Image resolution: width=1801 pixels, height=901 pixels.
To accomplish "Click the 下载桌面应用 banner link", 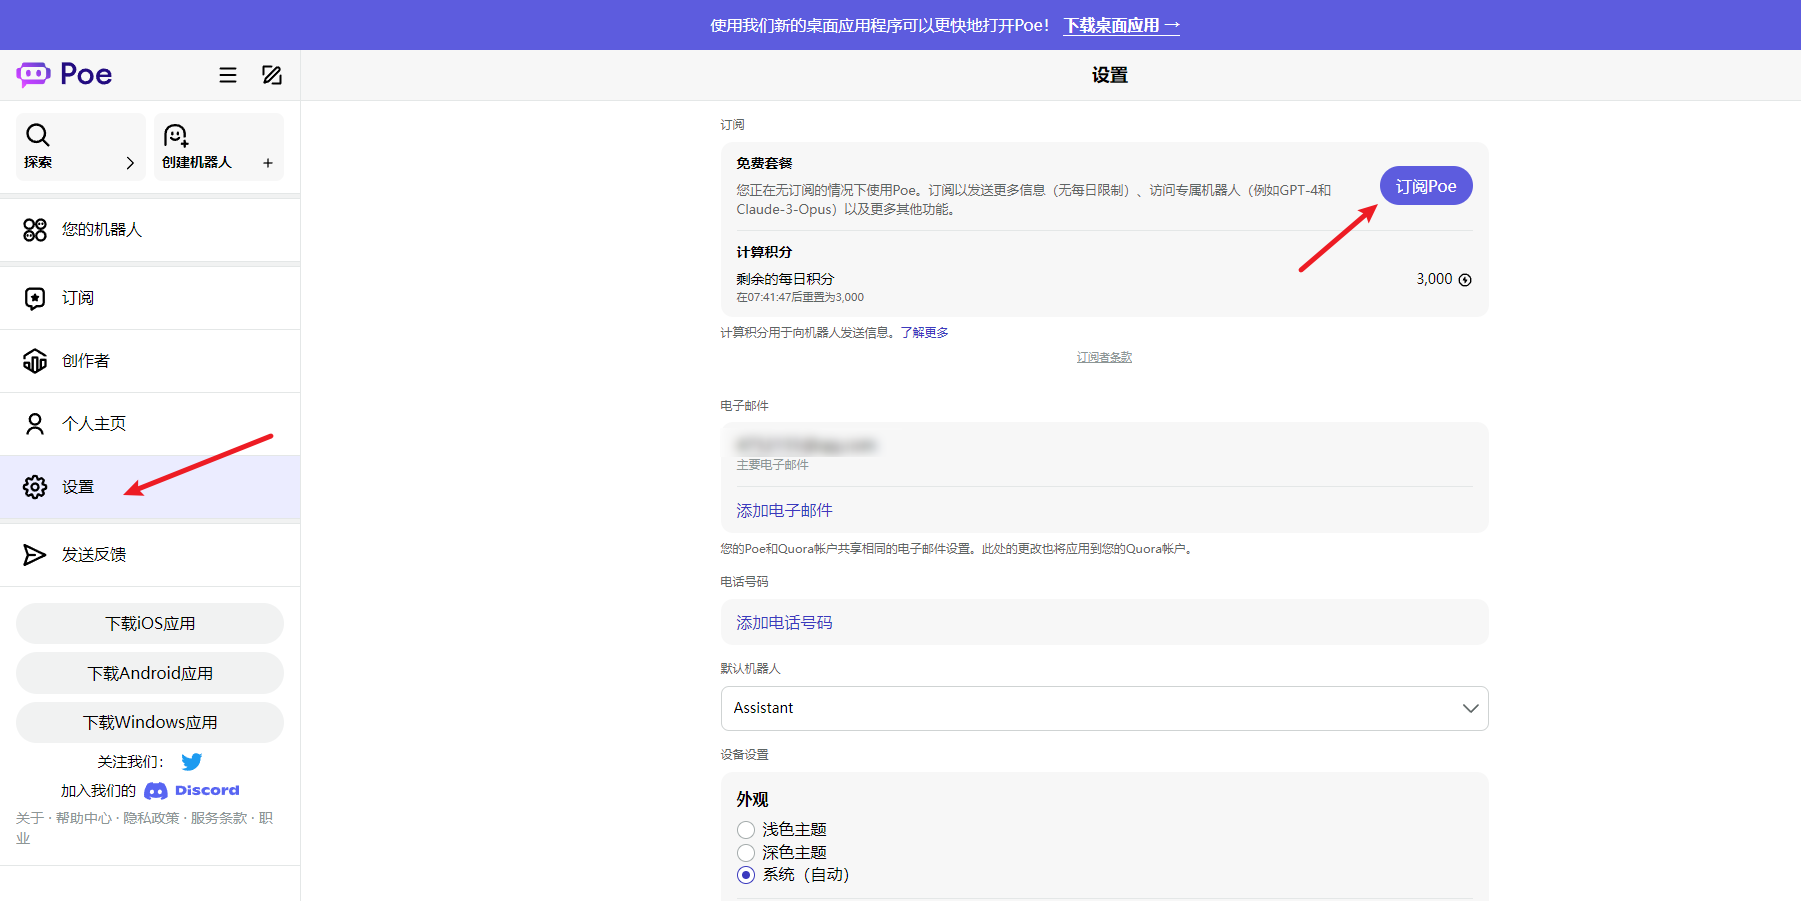I will click(x=1122, y=25).
